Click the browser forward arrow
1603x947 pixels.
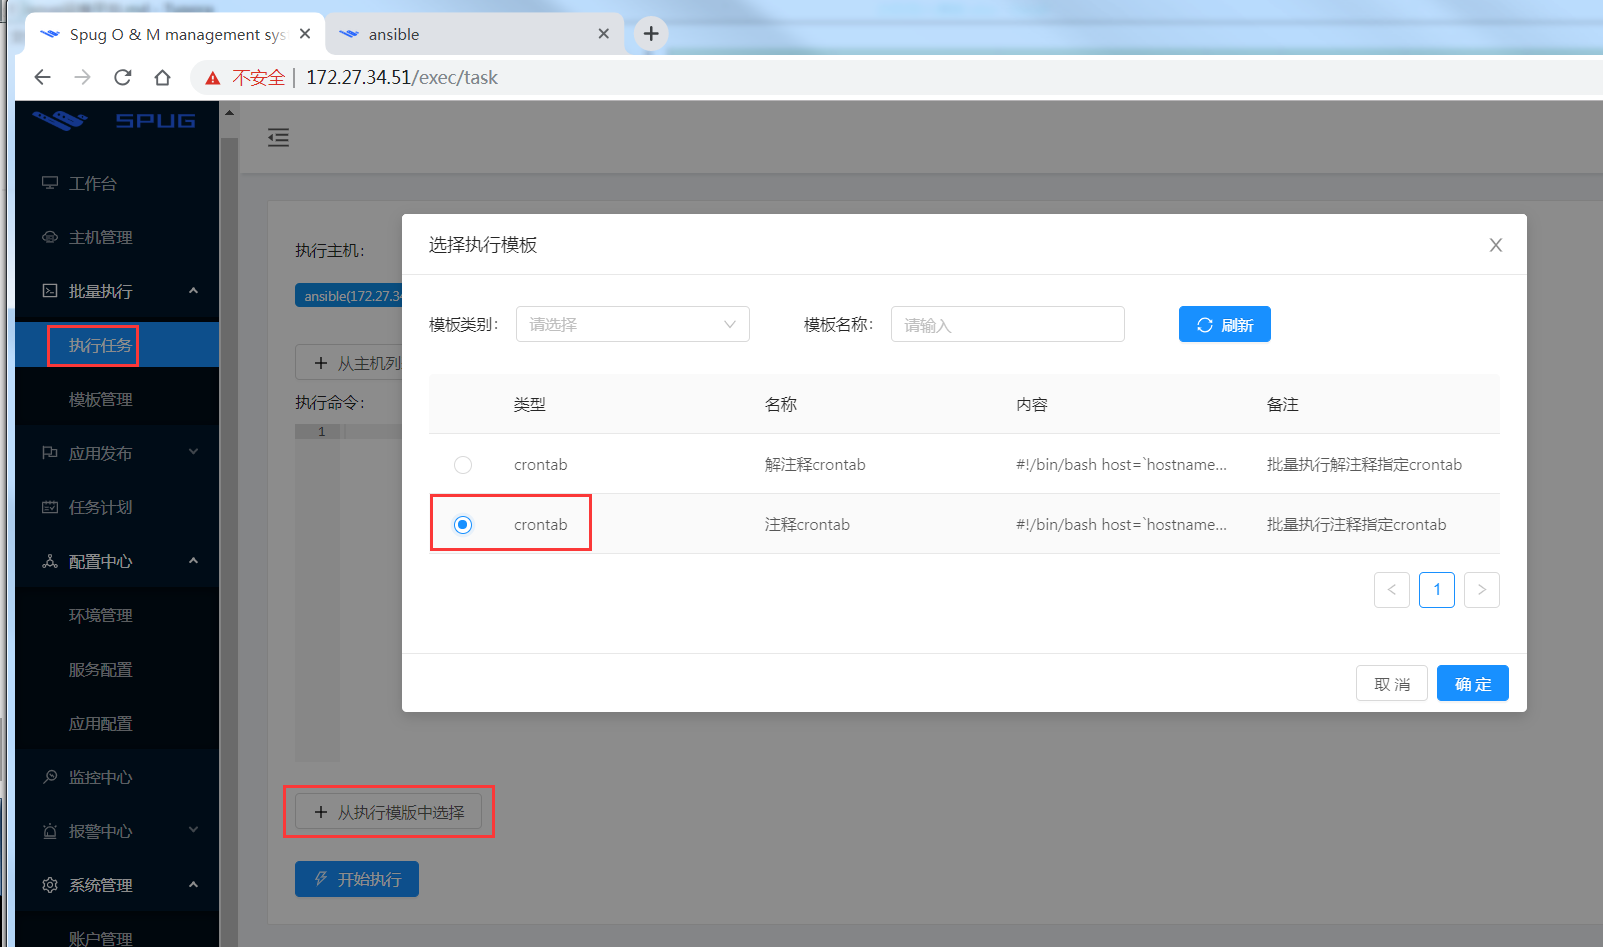coord(82,77)
